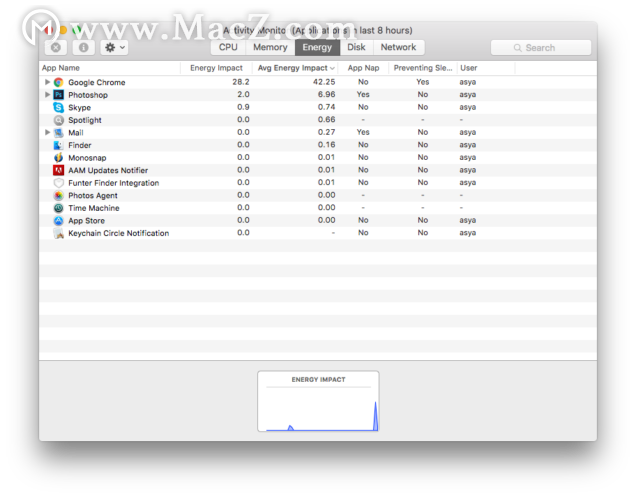Click the App Store icon
Image resolution: width=636 pixels, height=497 pixels.
click(59, 221)
